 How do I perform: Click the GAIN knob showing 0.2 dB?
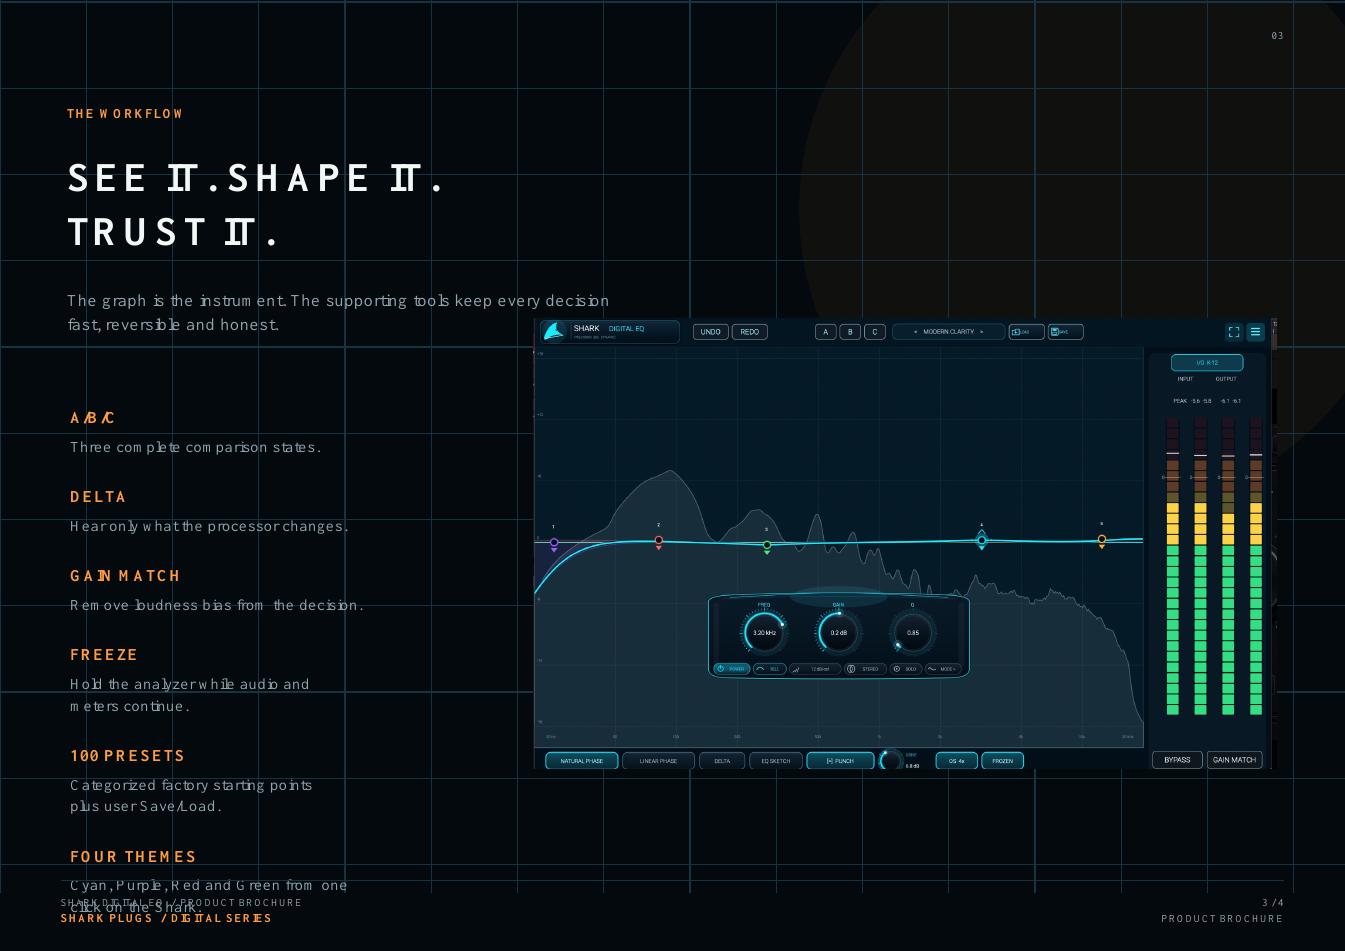tap(838, 633)
